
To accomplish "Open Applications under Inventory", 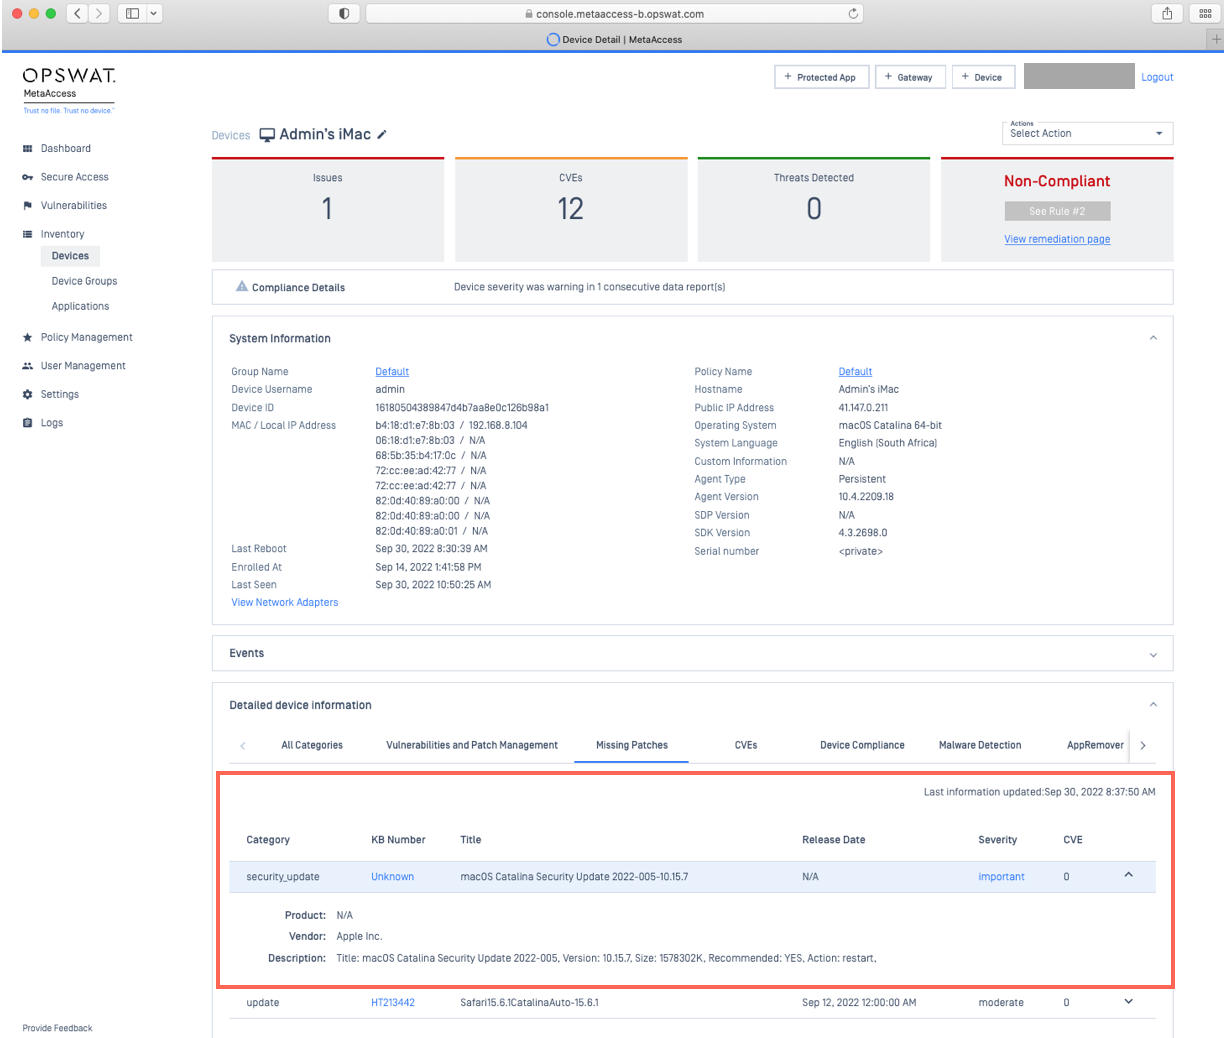I will pos(80,306).
